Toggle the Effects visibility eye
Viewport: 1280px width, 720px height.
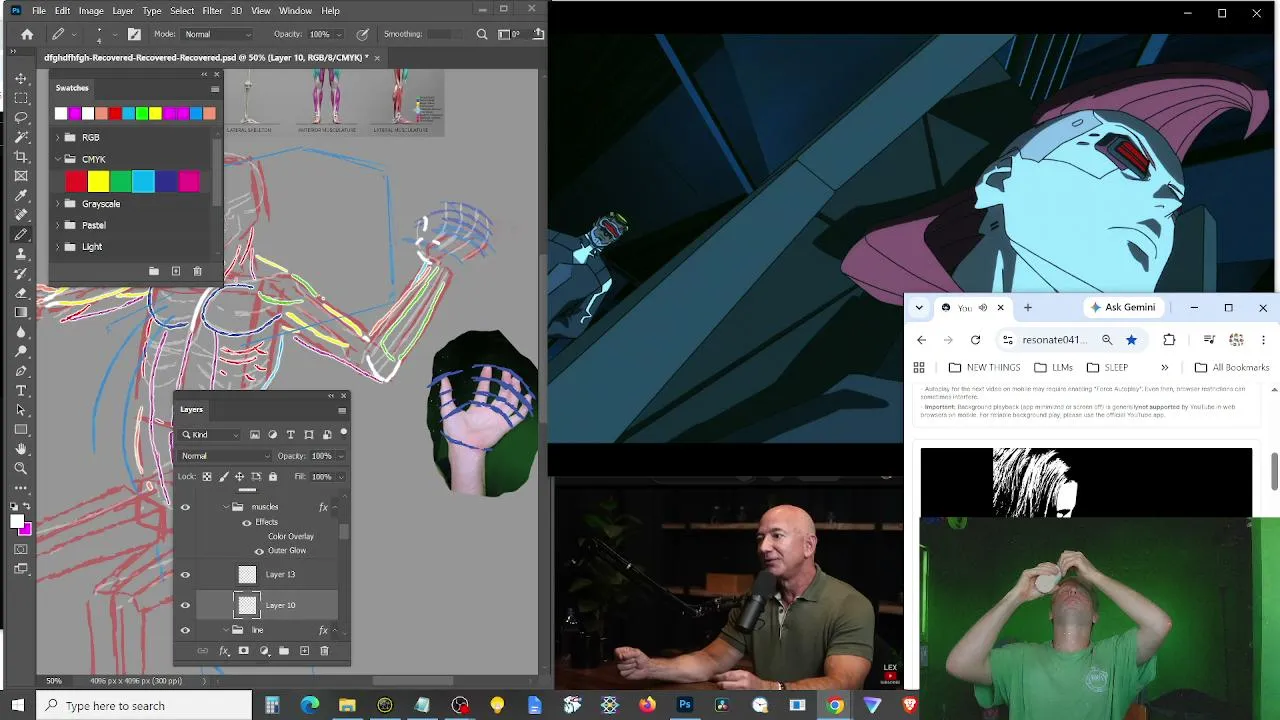click(x=247, y=522)
